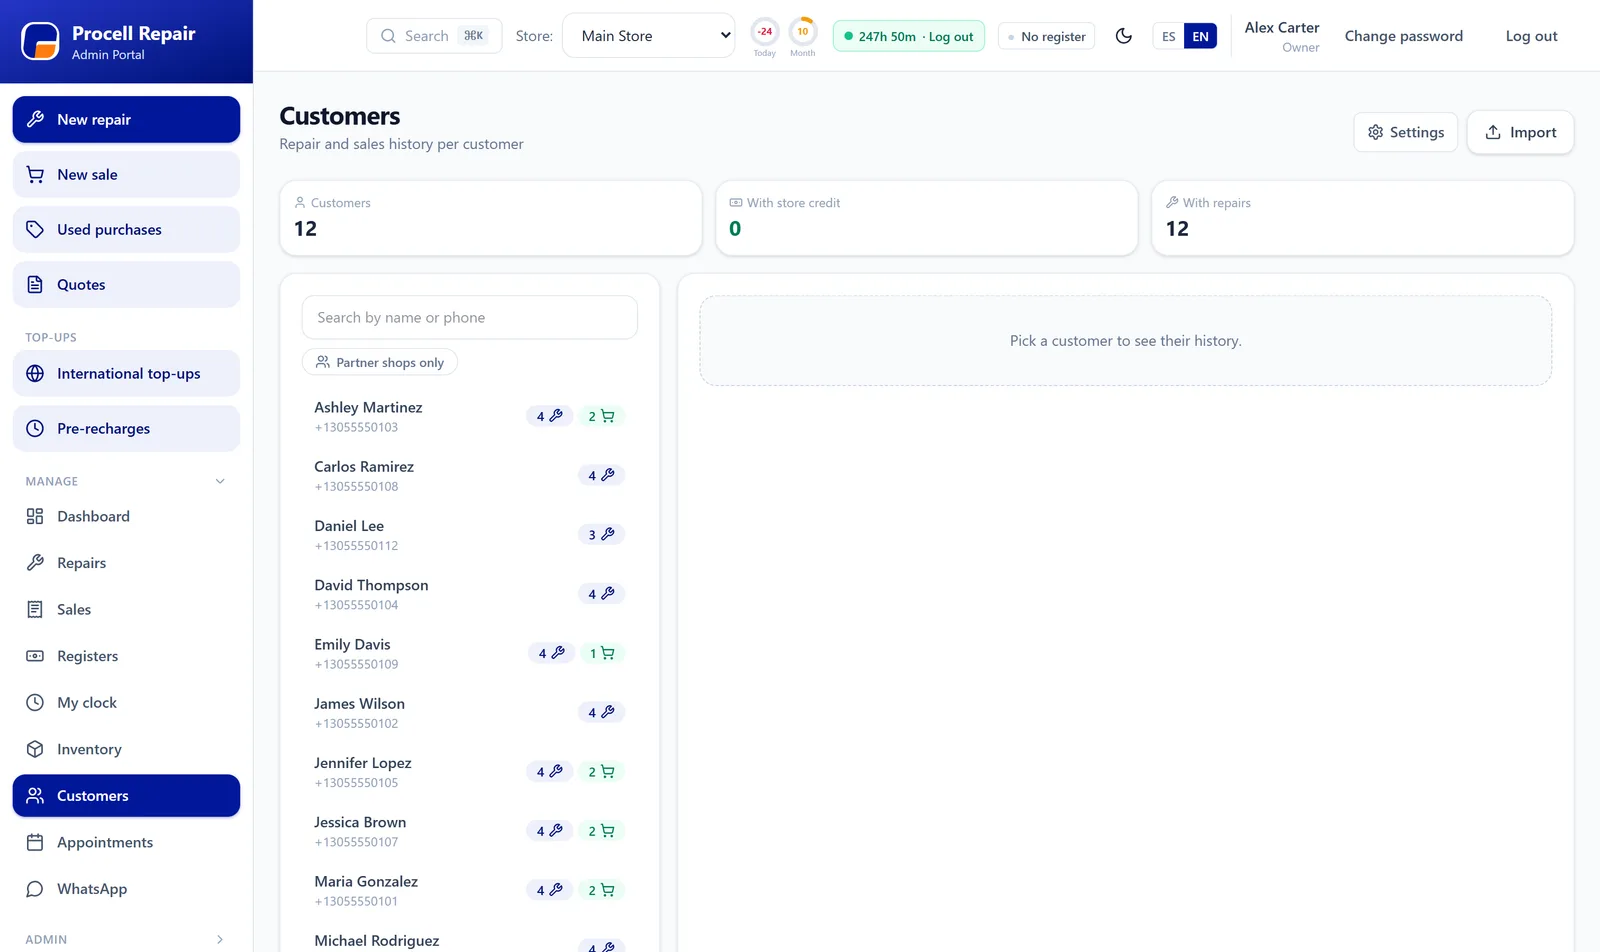Focus the Search by name or phone field
This screenshot has height=952, width=1600.
(469, 317)
